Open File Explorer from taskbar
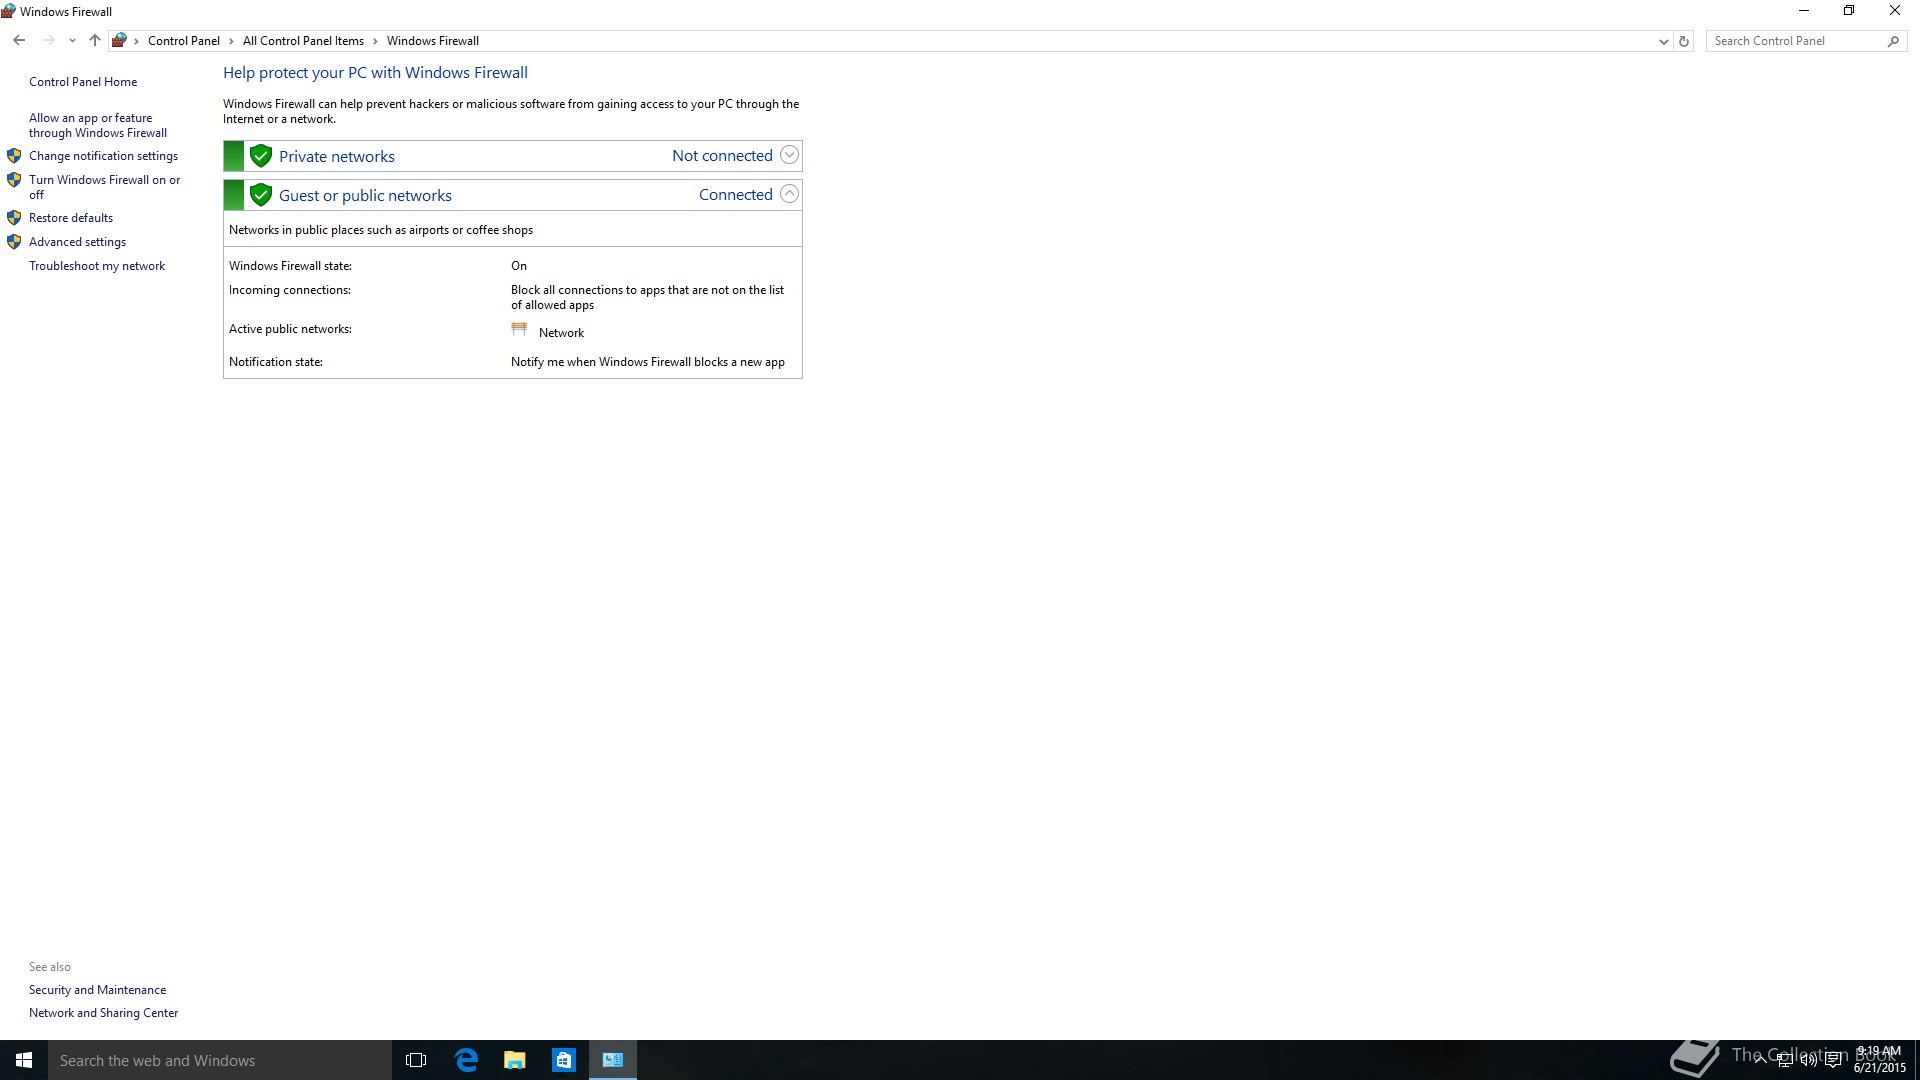 point(515,1060)
